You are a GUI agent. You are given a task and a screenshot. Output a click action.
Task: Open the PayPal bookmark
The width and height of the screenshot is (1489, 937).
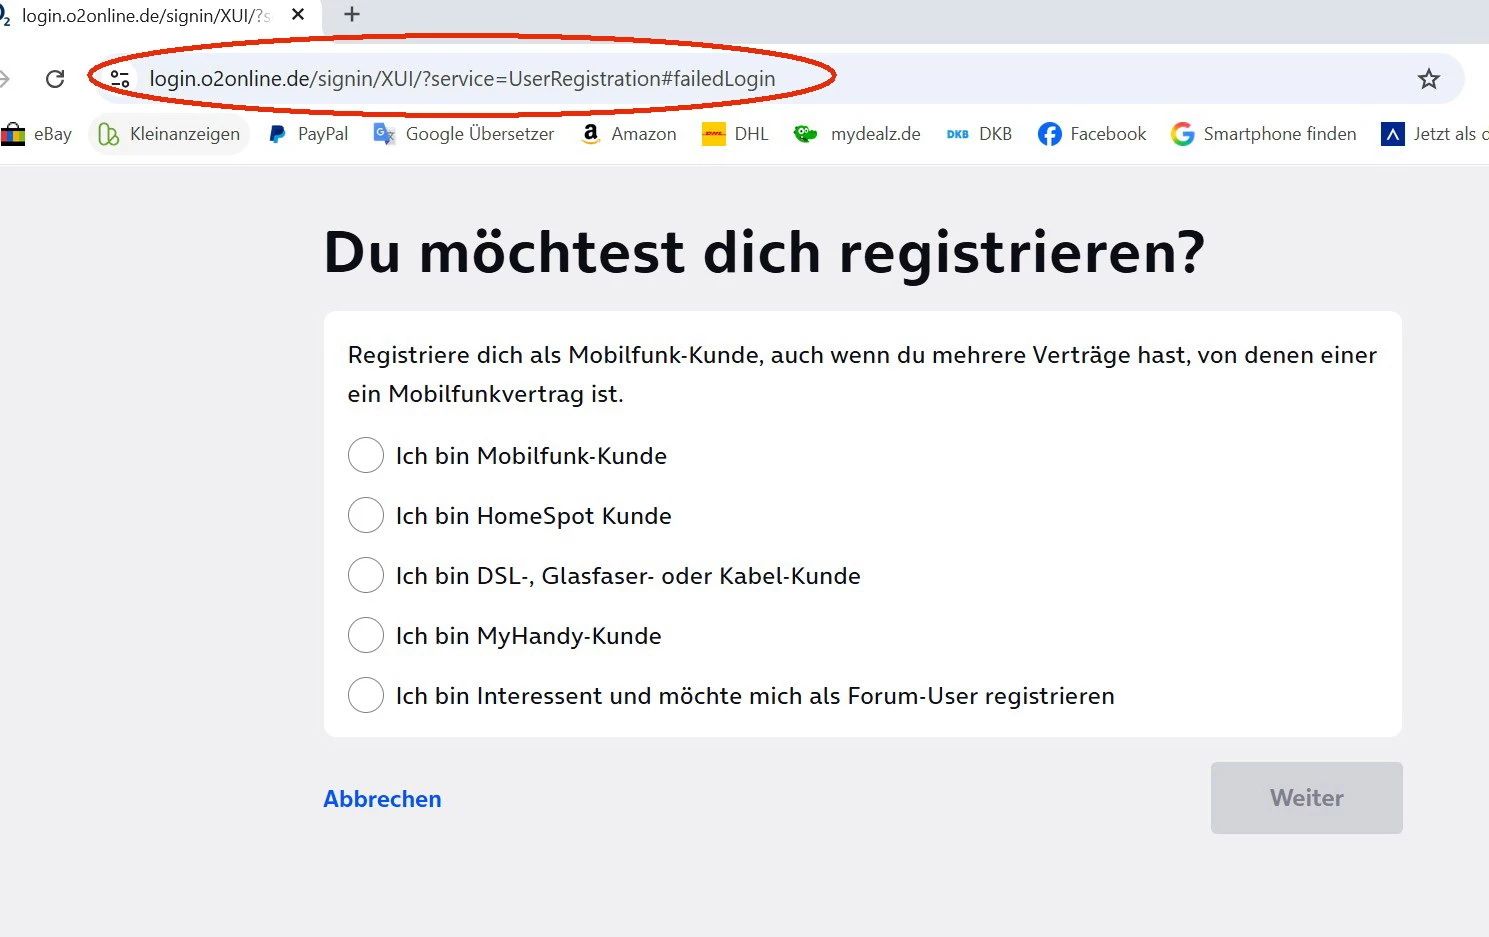pyautogui.click(x=309, y=134)
